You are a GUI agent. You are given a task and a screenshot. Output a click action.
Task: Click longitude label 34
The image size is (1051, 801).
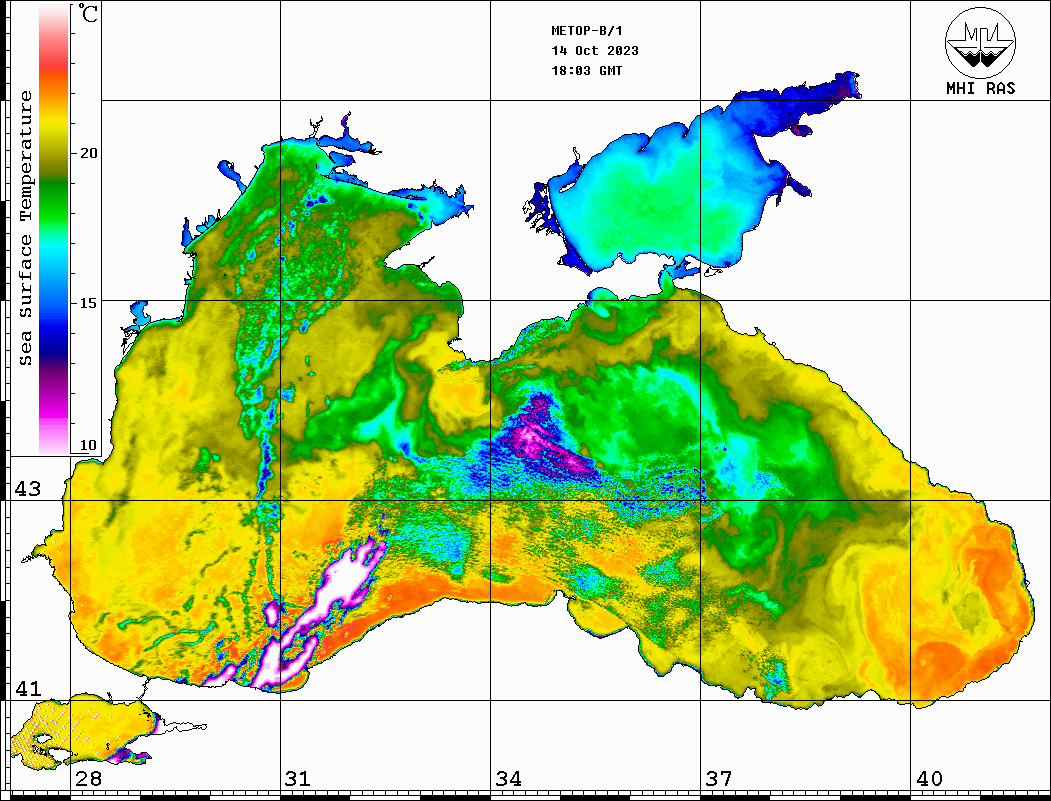click(x=509, y=779)
